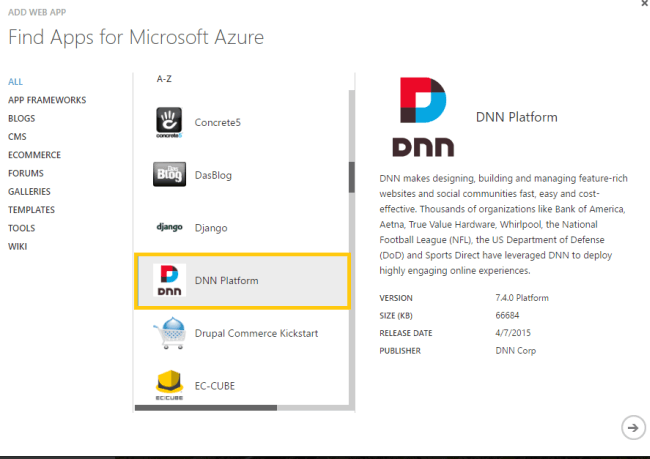Close the Add Web App dialog
Screen dimensions: 650x459
(x=645, y=3)
